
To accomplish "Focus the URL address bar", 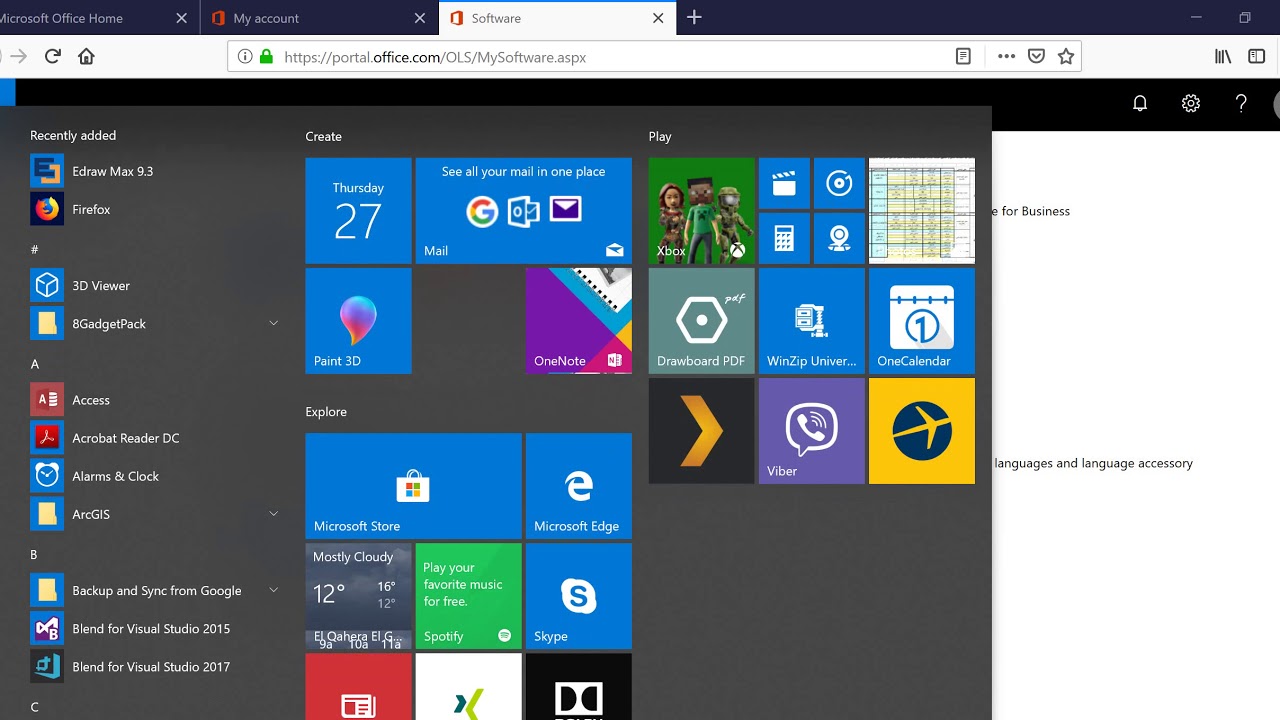I will (x=656, y=57).
